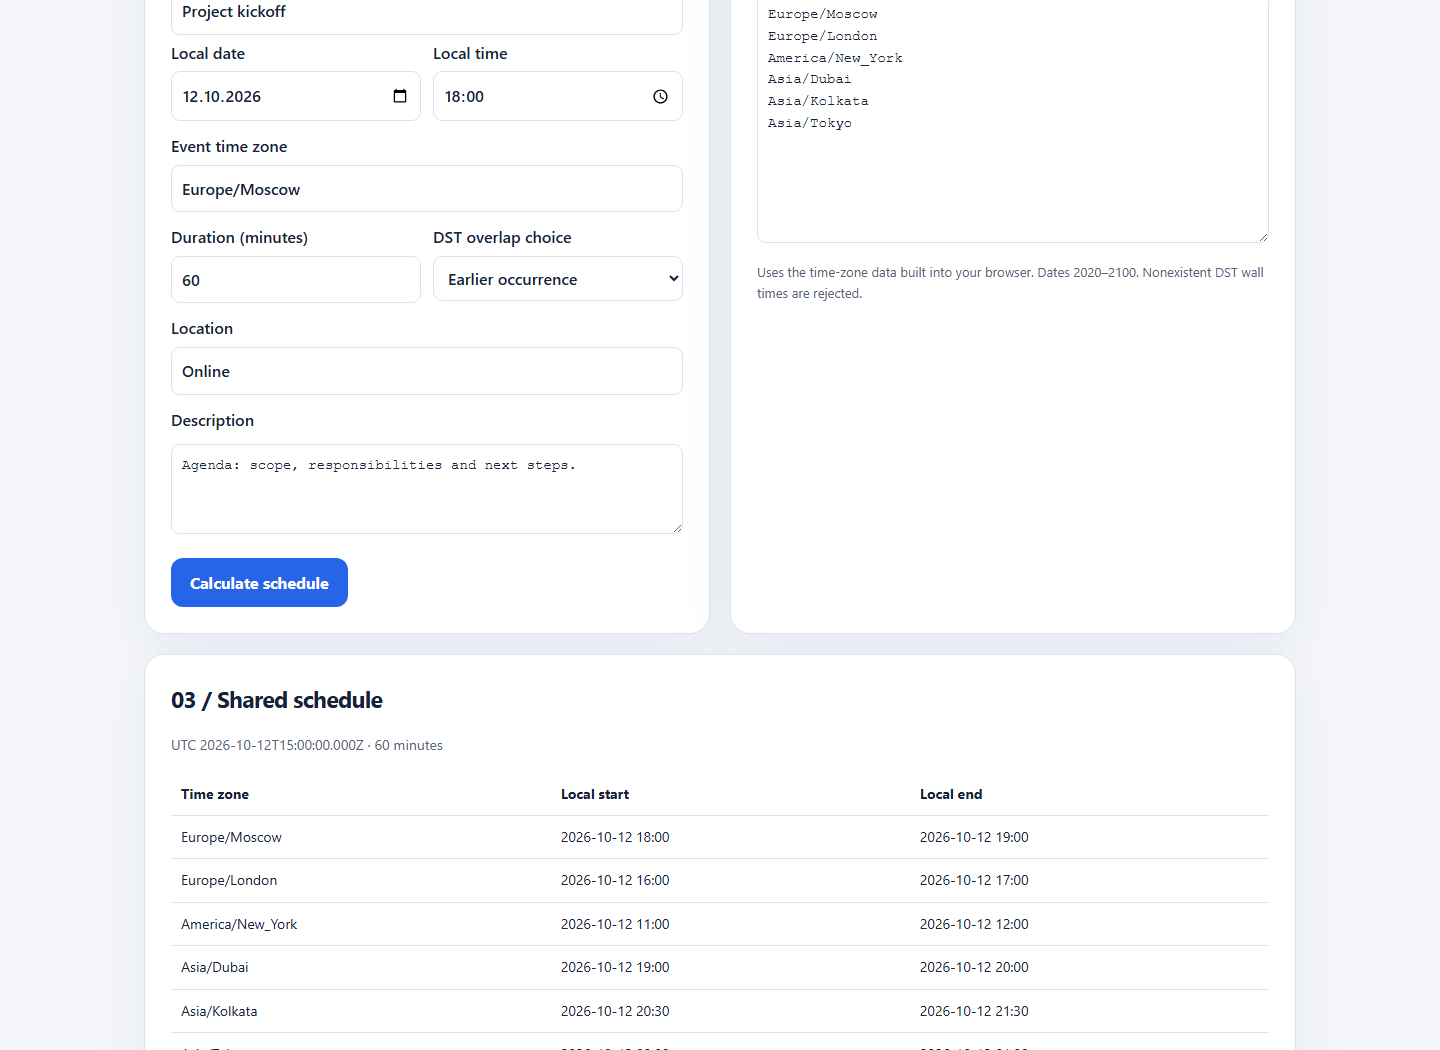Click the Time zone column header
The width and height of the screenshot is (1440, 1050).
(x=215, y=794)
